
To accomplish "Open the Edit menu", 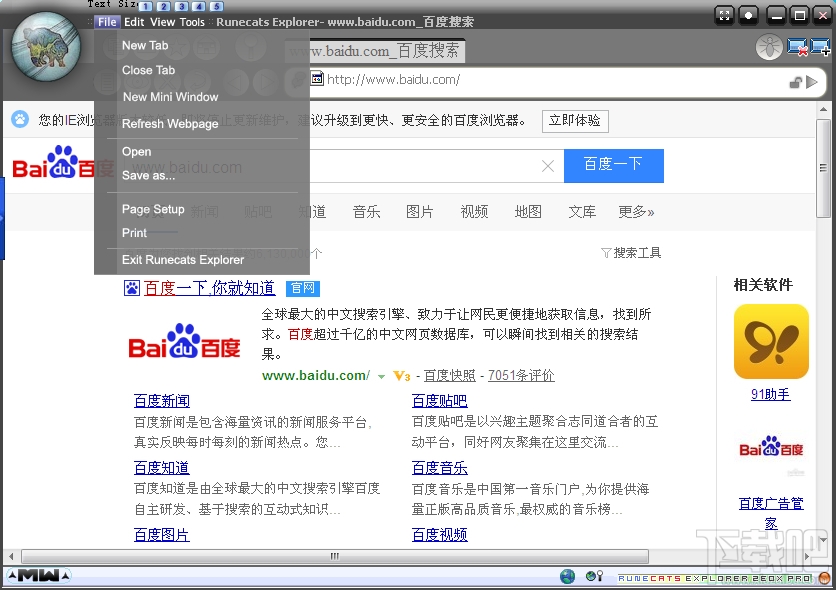I will [134, 22].
